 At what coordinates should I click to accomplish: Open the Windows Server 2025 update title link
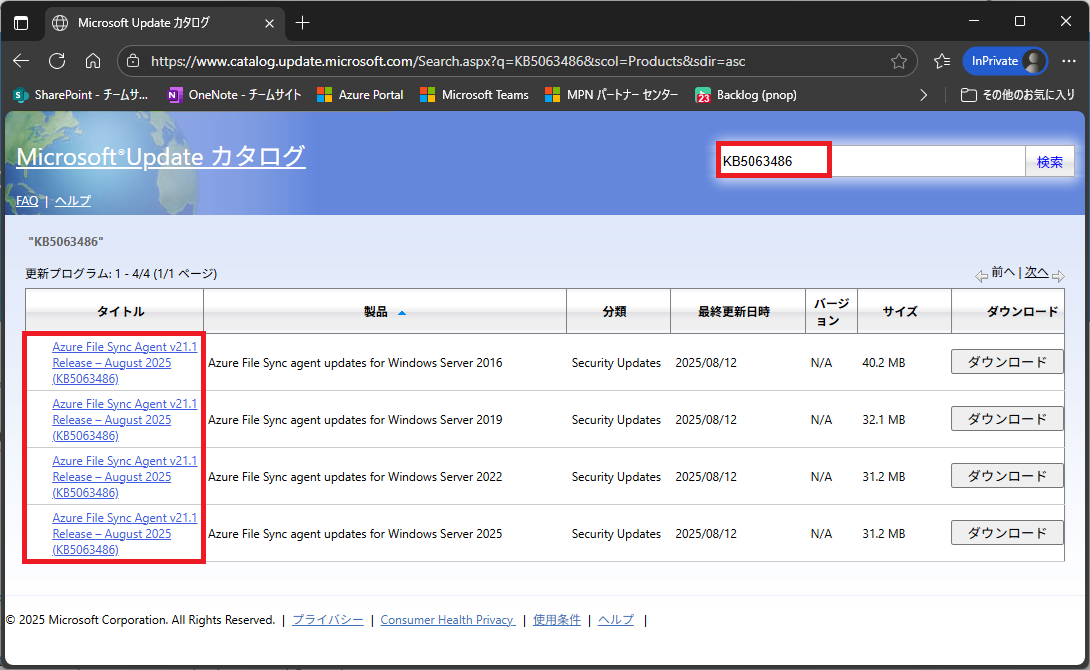[x=124, y=533]
